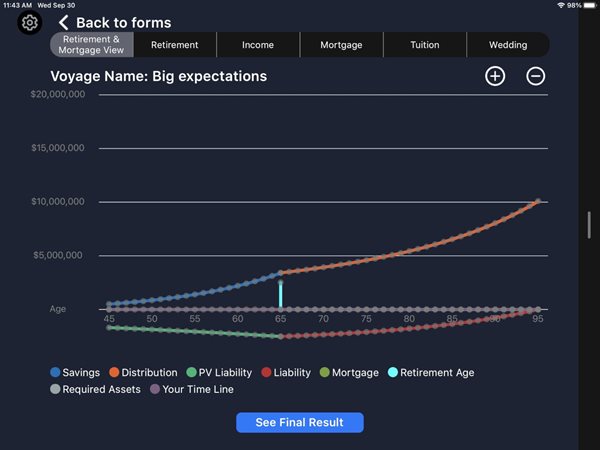Open the Mortgage tab

[x=341, y=45]
